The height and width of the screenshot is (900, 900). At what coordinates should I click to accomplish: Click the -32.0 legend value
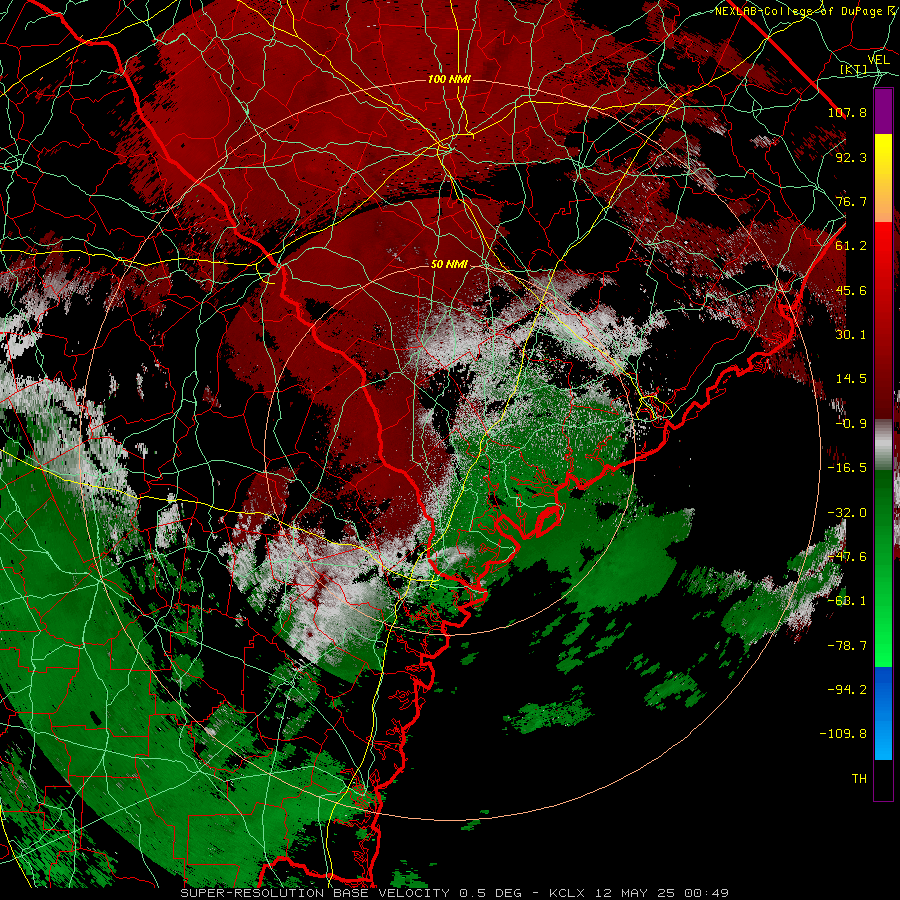pyautogui.click(x=847, y=513)
